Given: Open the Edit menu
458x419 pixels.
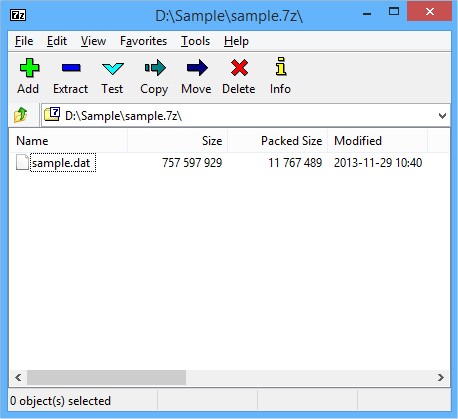Looking at the screenshot, I should tap(57, 41).
